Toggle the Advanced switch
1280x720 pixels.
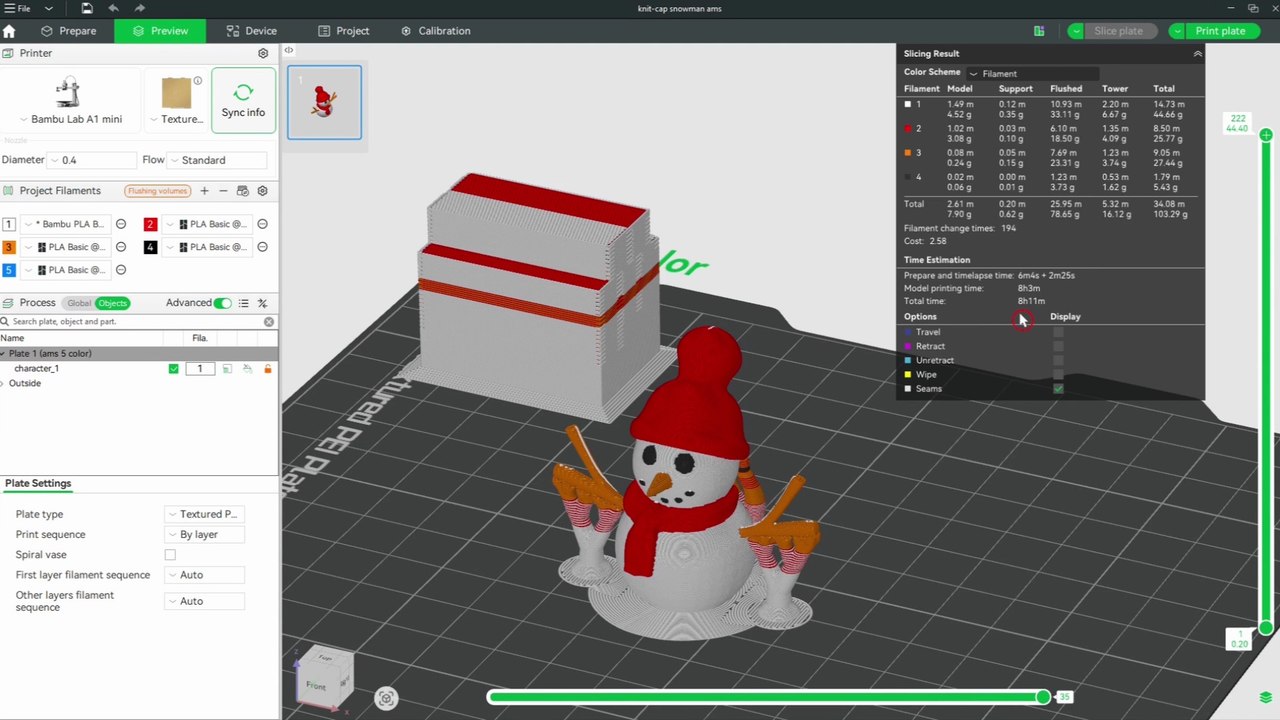point(222,303)
